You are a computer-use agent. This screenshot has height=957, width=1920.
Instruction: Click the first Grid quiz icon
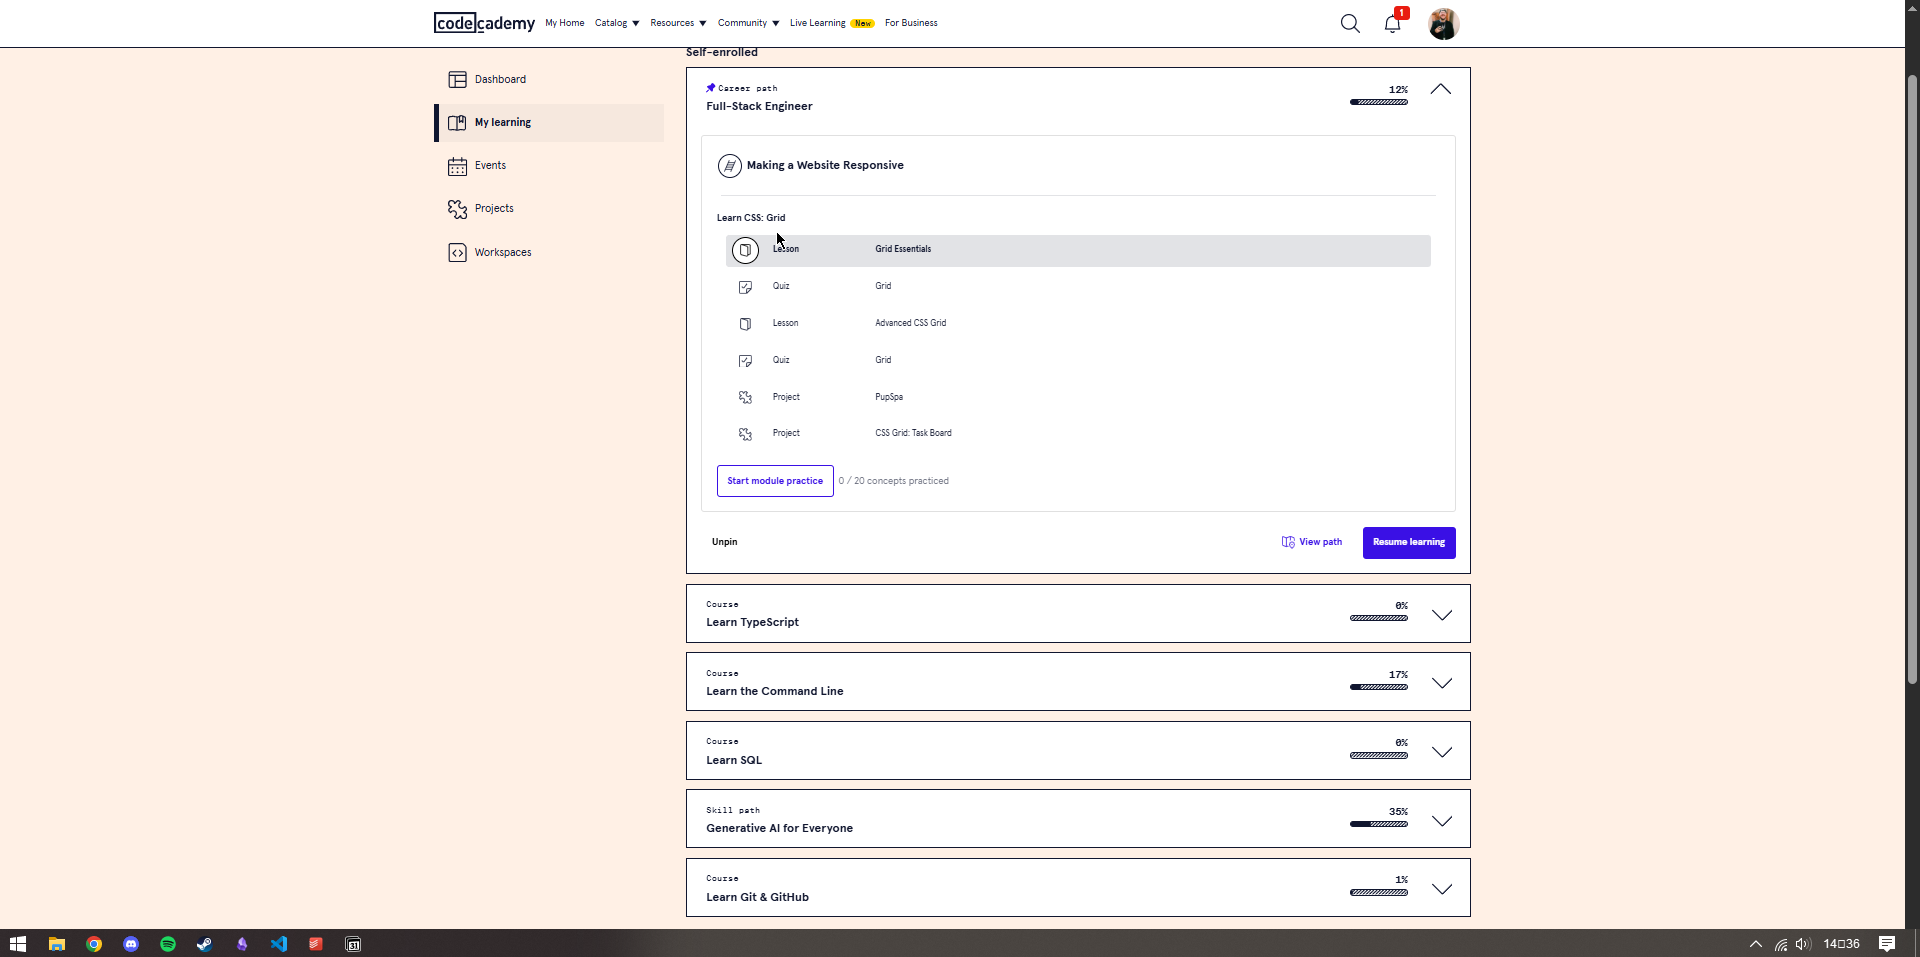(x=745, y=287)
